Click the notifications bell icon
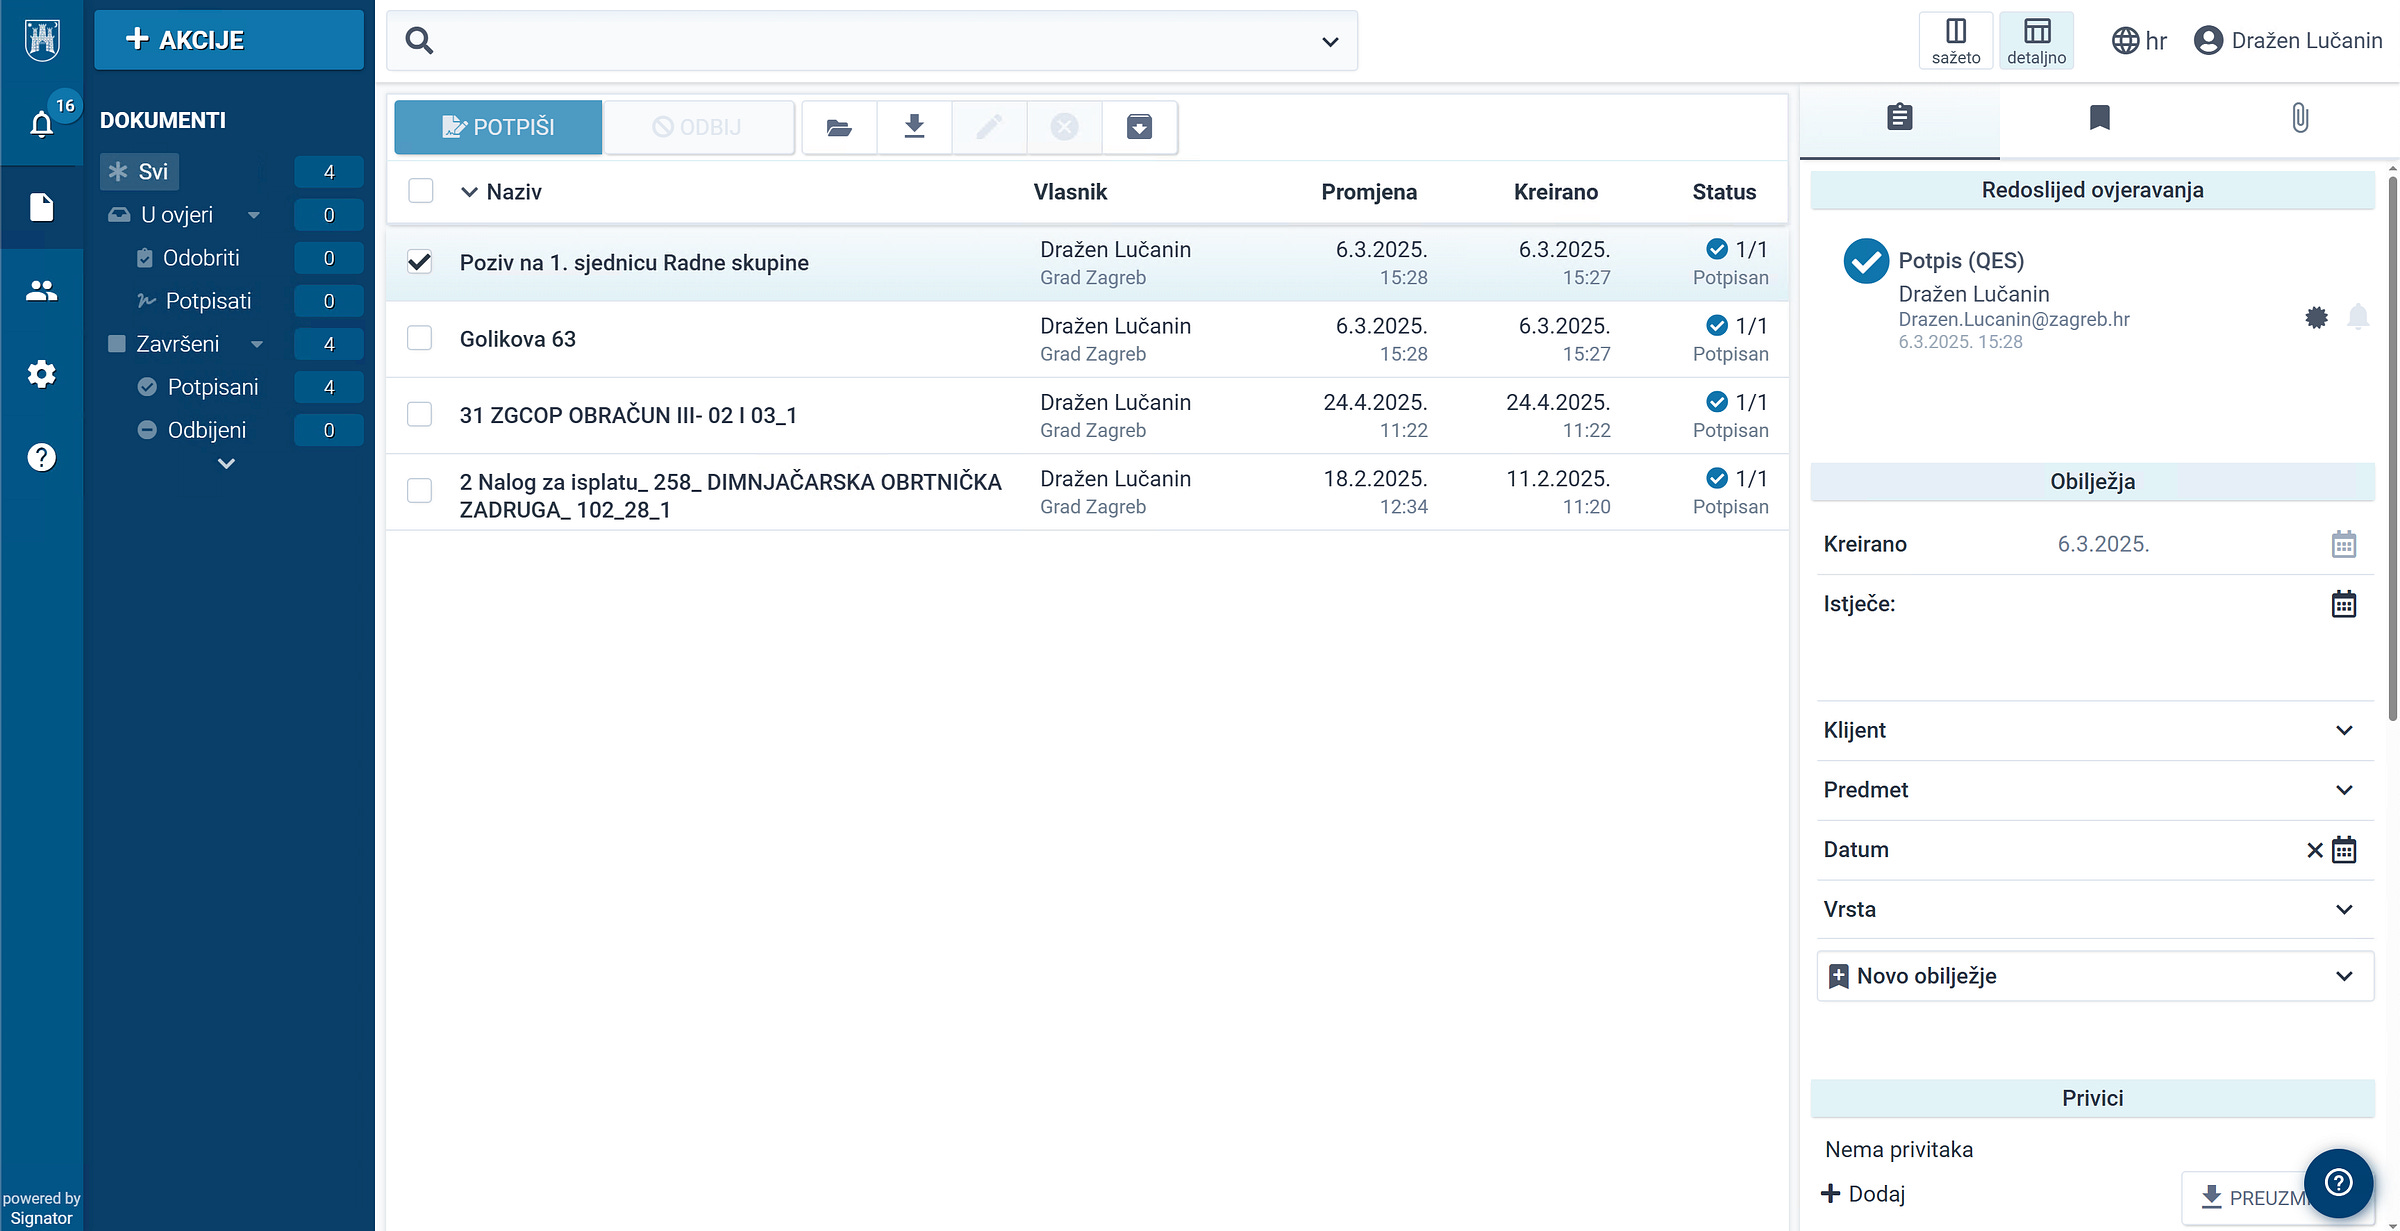Viewport: 2400px width, 1231px height. pyautogui.click(x=41, y=124)
